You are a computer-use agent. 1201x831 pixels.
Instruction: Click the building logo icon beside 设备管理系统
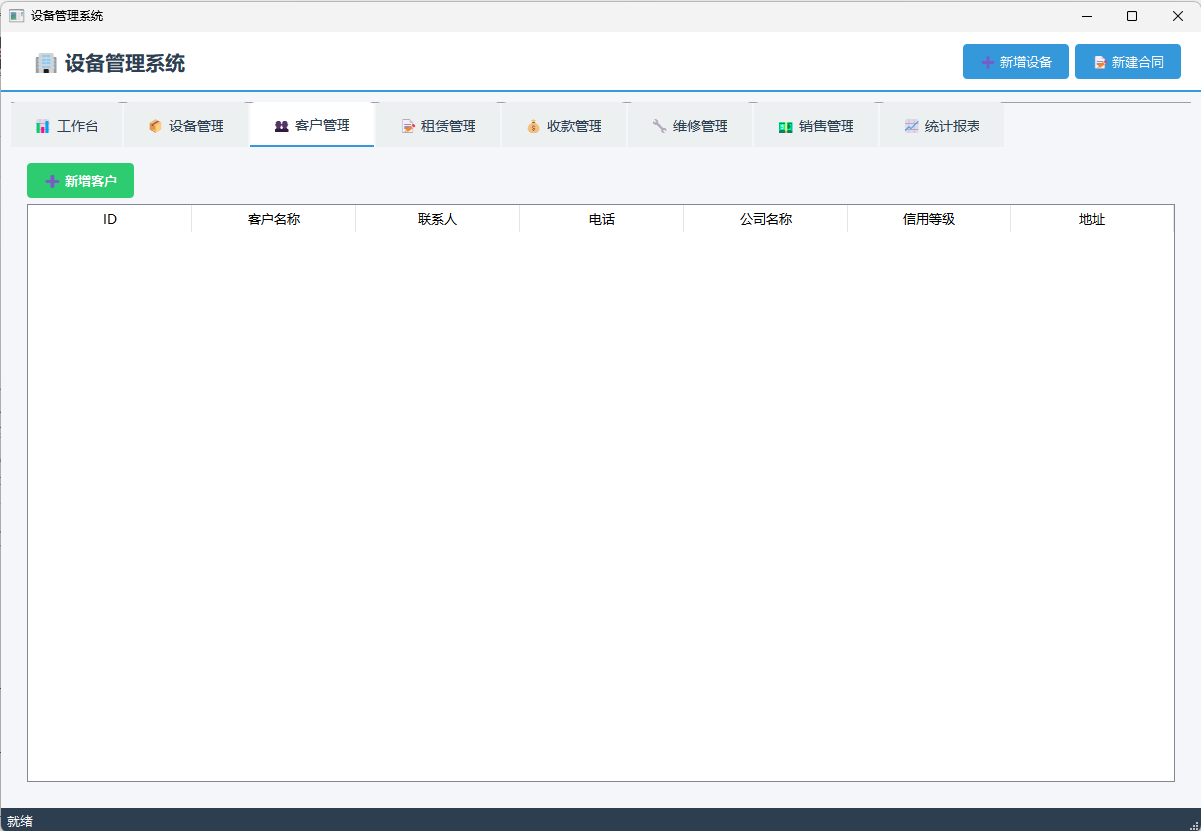46,63
